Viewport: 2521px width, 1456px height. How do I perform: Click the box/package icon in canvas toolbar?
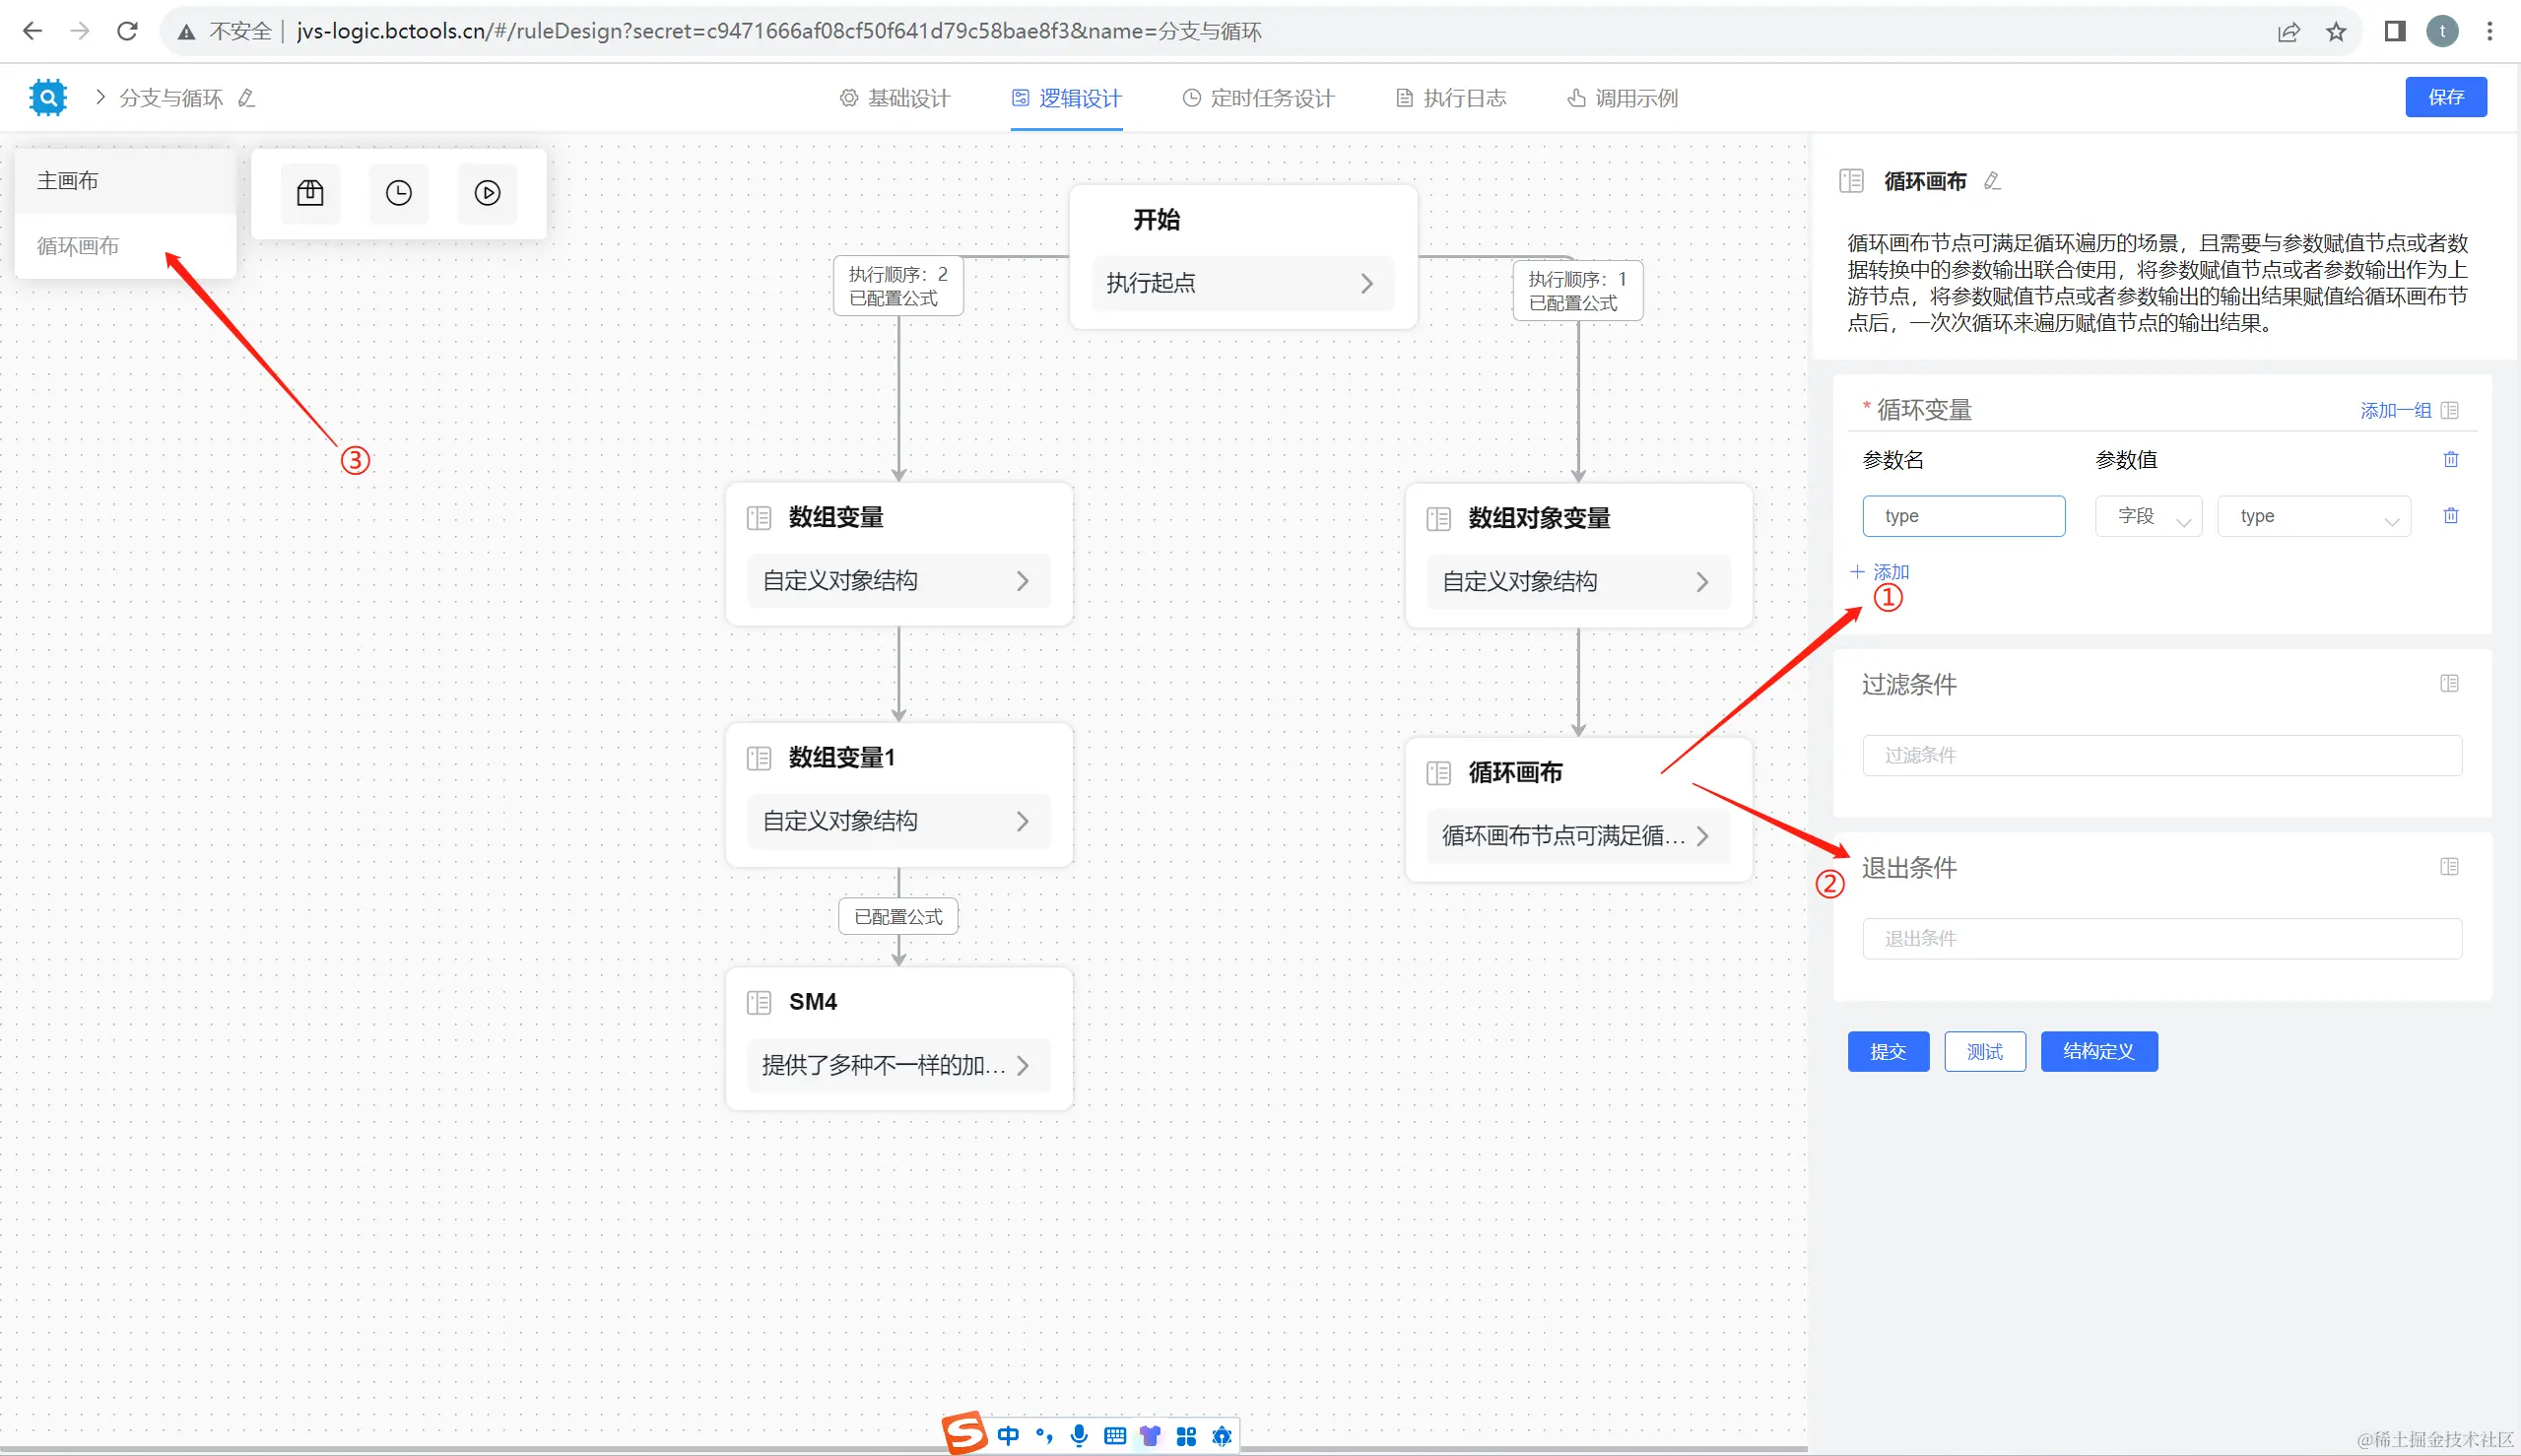310,193
